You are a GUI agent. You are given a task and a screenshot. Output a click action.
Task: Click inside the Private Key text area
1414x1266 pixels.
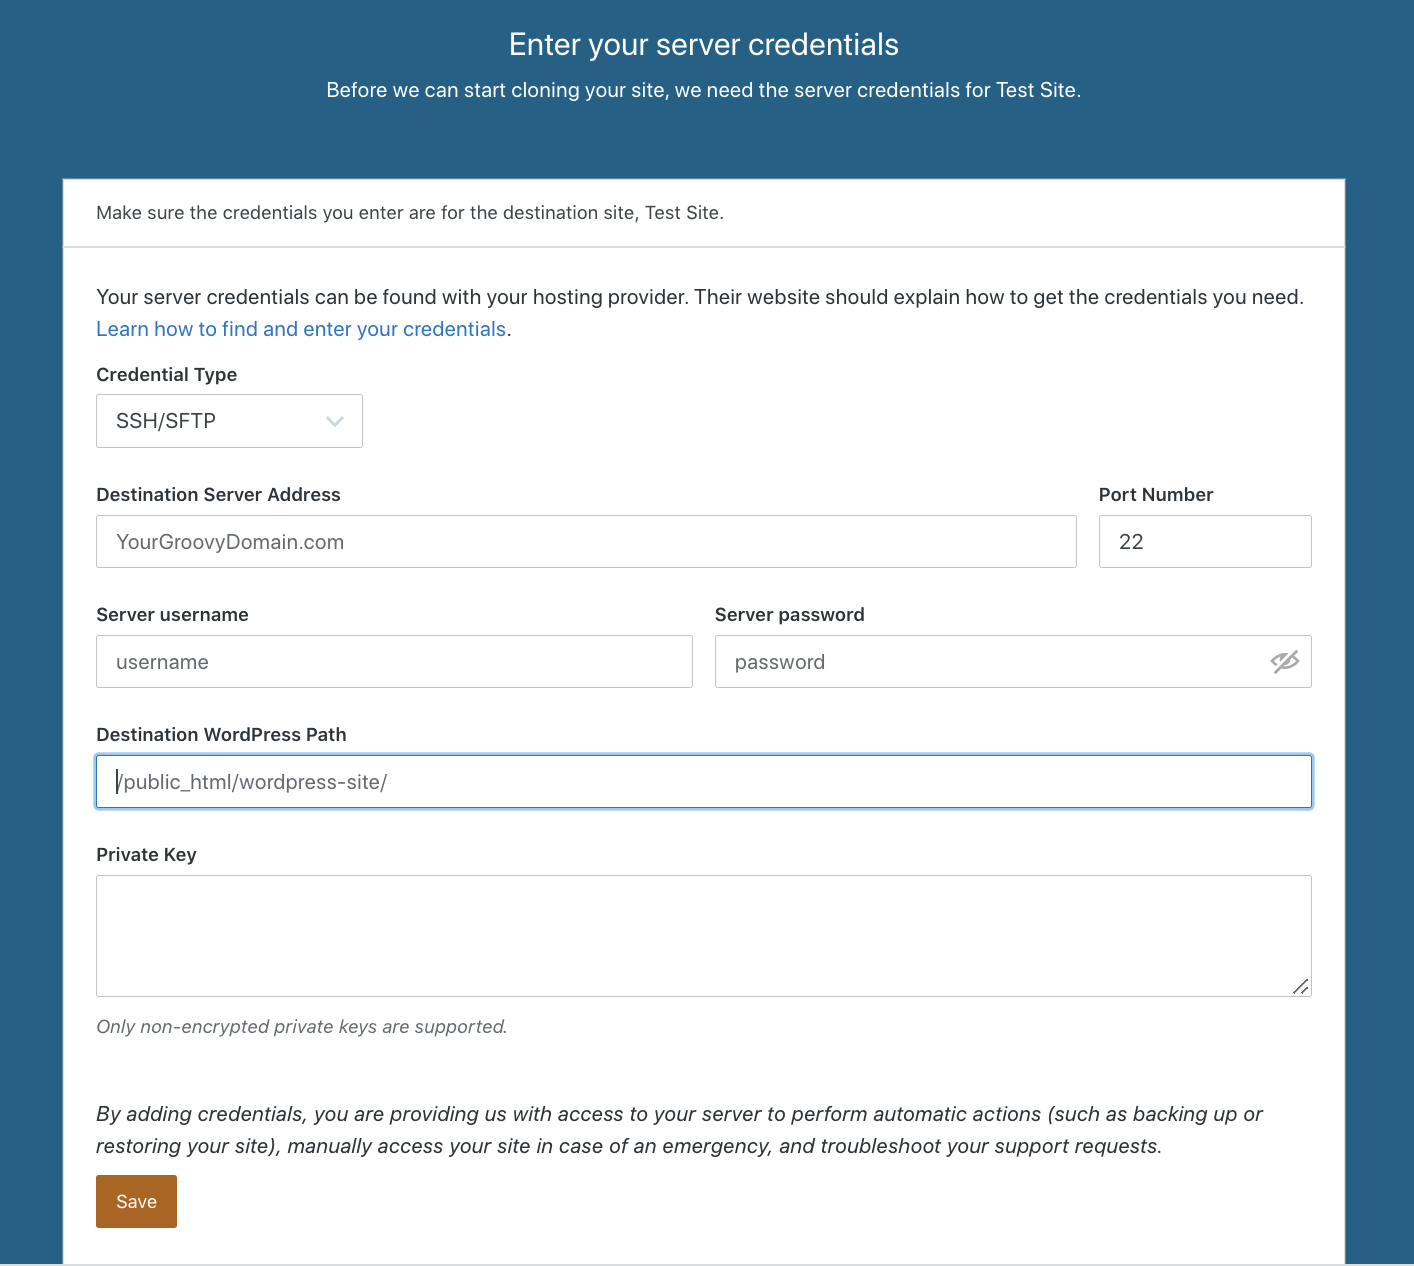[x=703, y=935]
